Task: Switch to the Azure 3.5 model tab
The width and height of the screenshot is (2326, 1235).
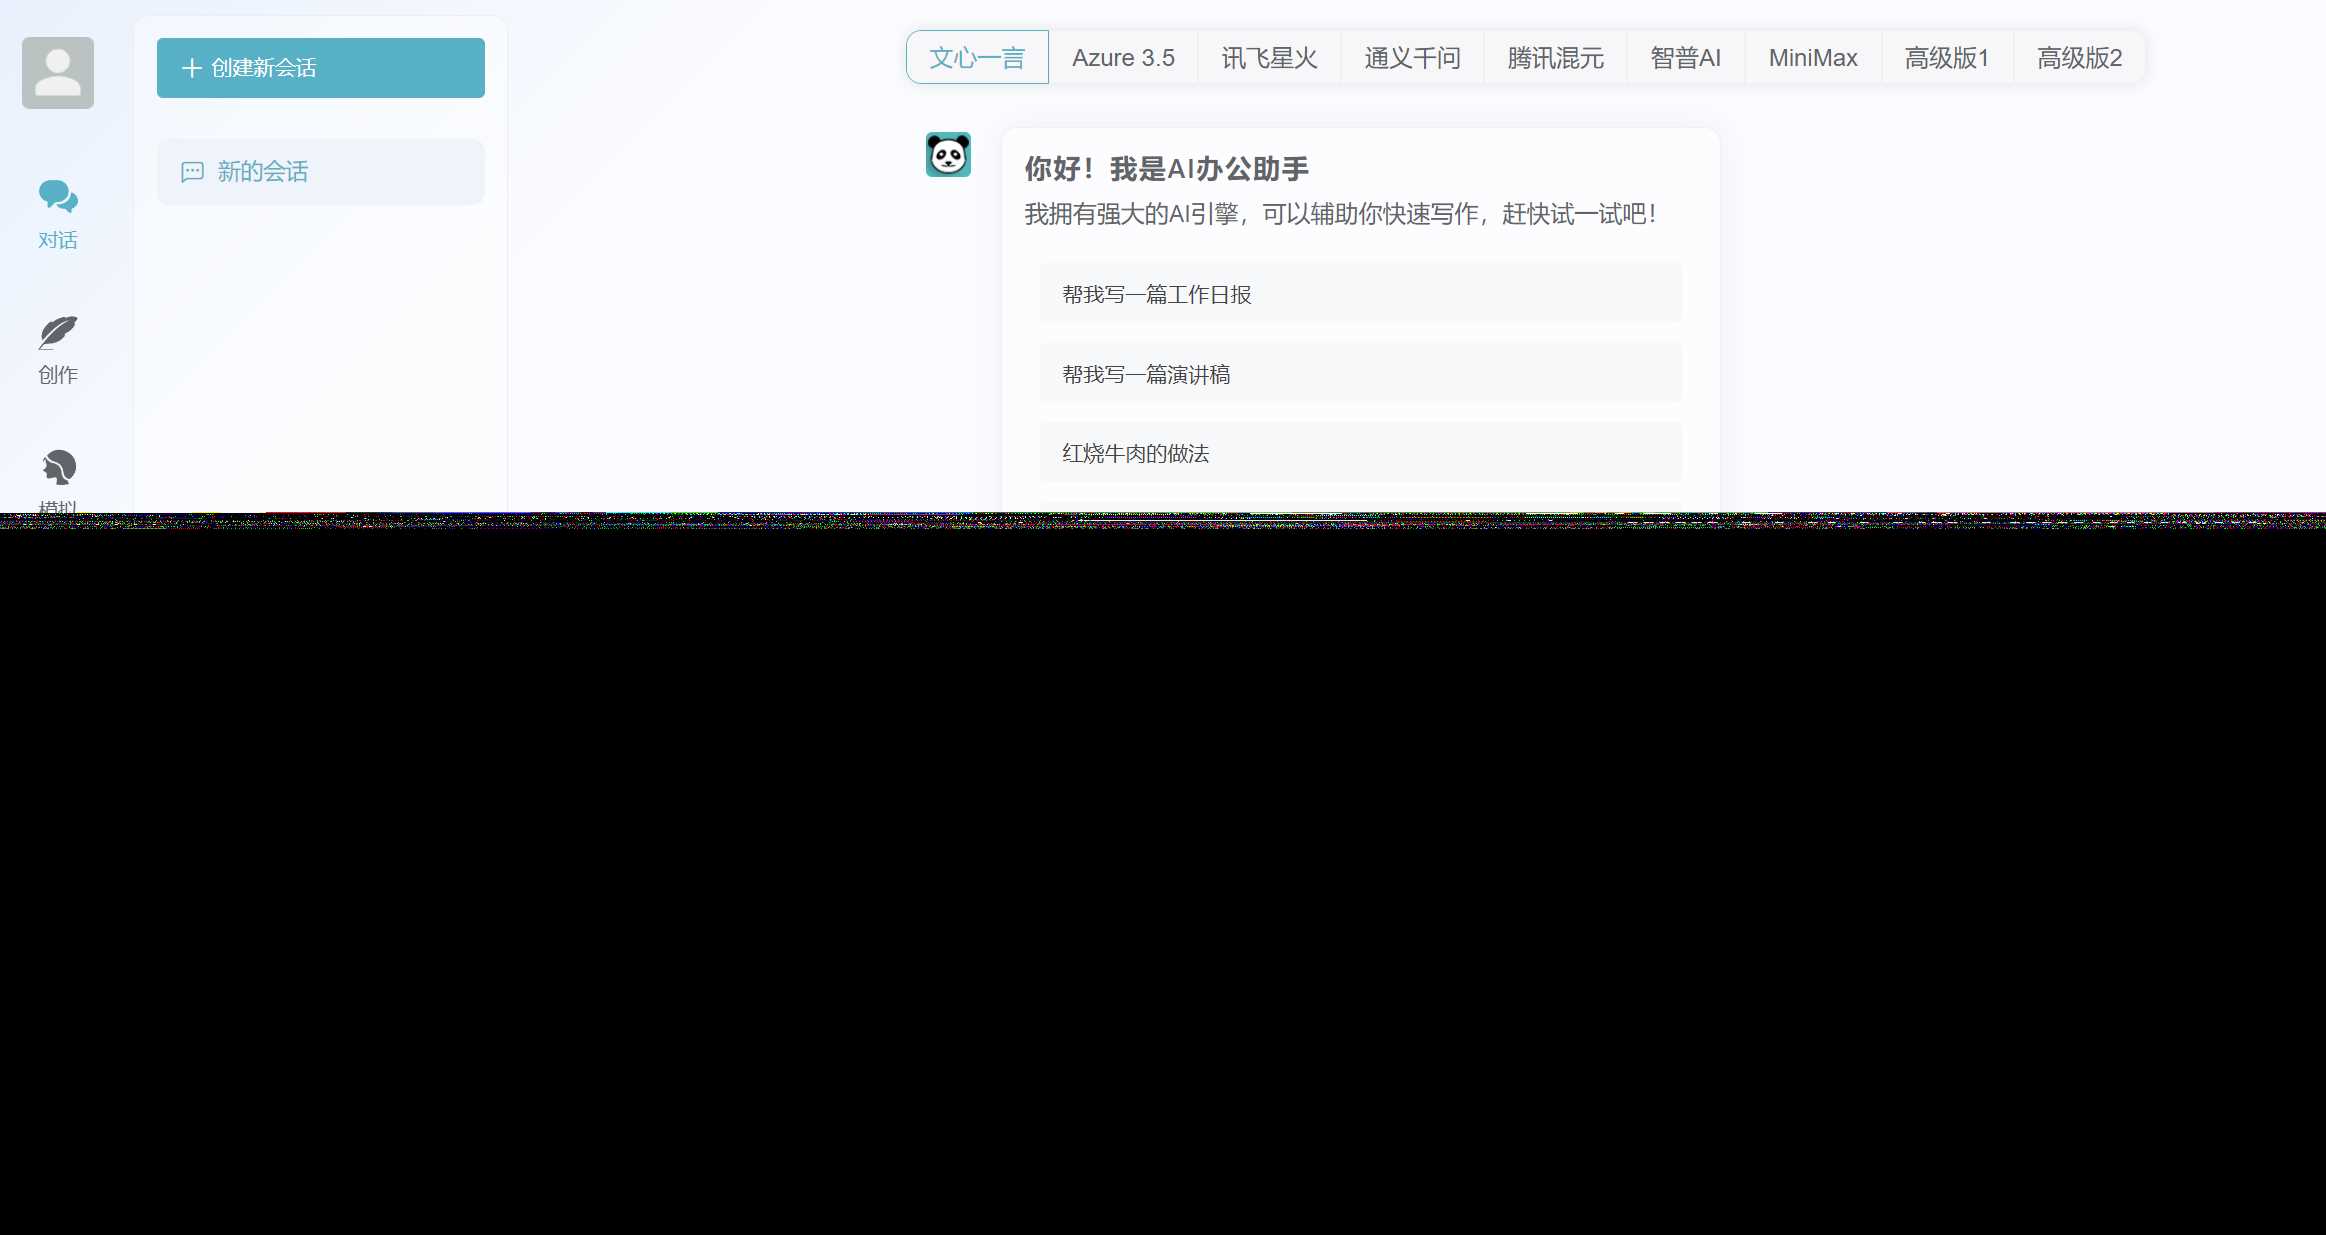Action: coord(1123,57)
